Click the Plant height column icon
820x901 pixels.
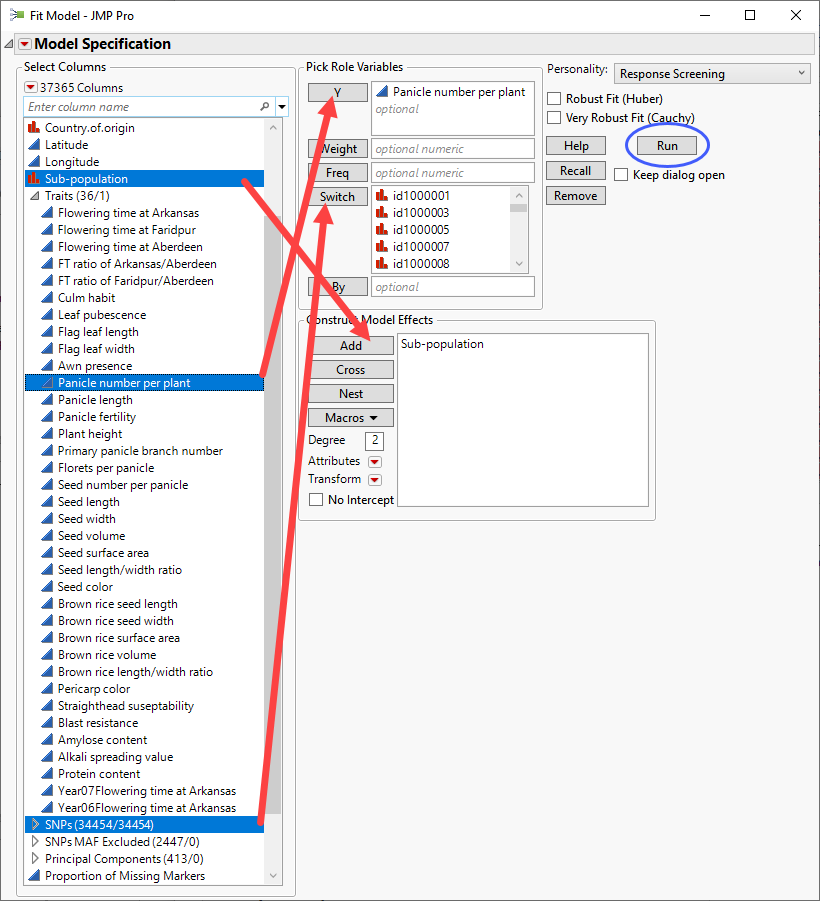(x=47, y=433)
